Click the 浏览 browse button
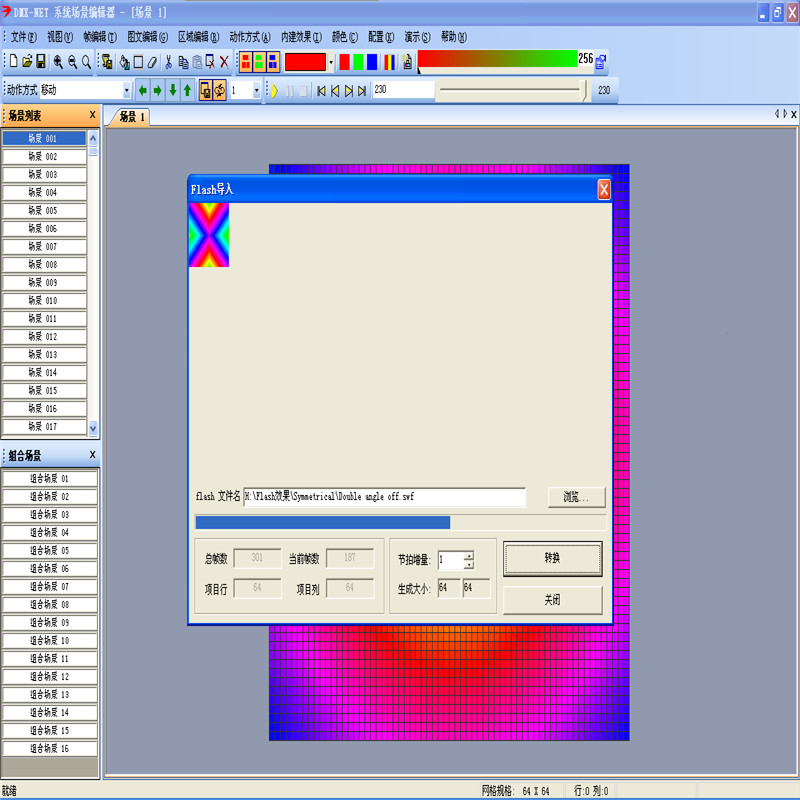This screenshot has height=800, width=800. (x=576, y=497)
